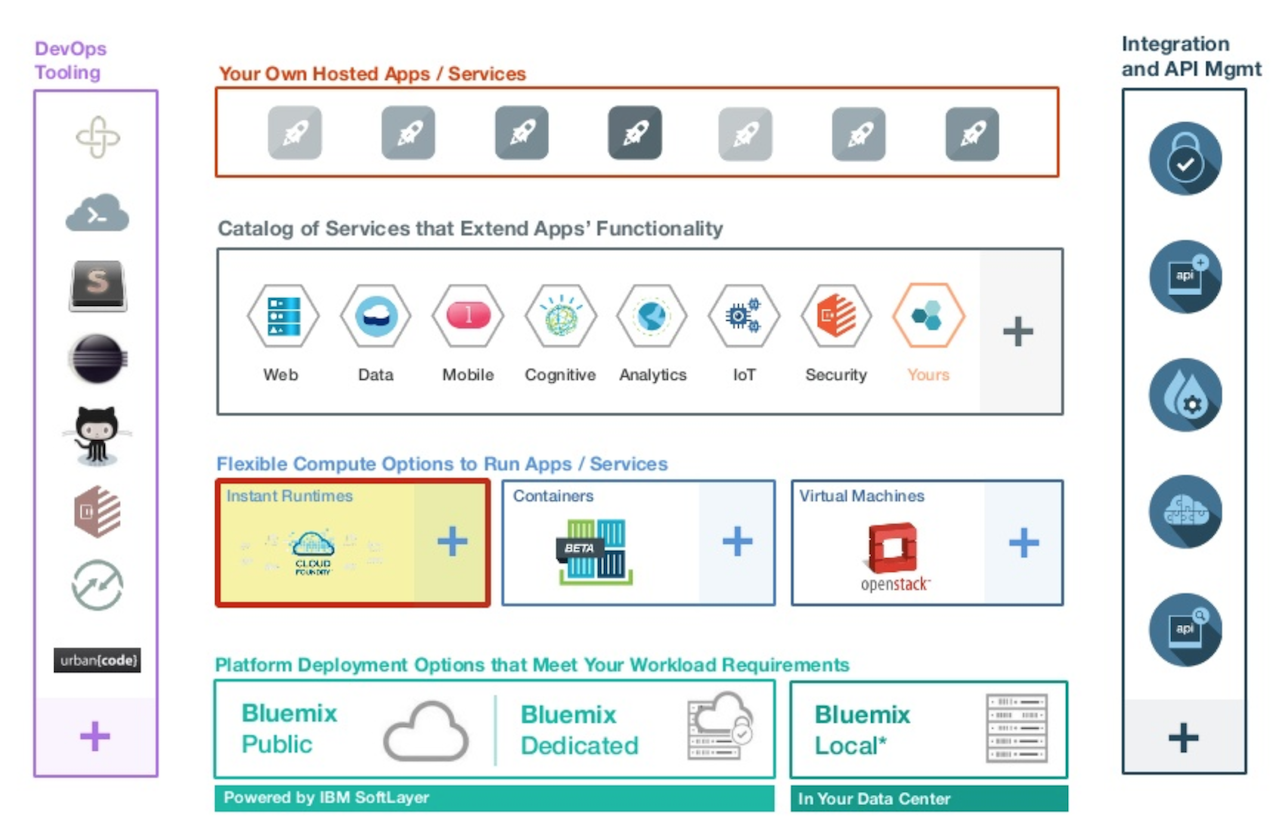The image size is (1280, 816).
Task: Select the Bluemix Local* text
Action: (863, 730)
